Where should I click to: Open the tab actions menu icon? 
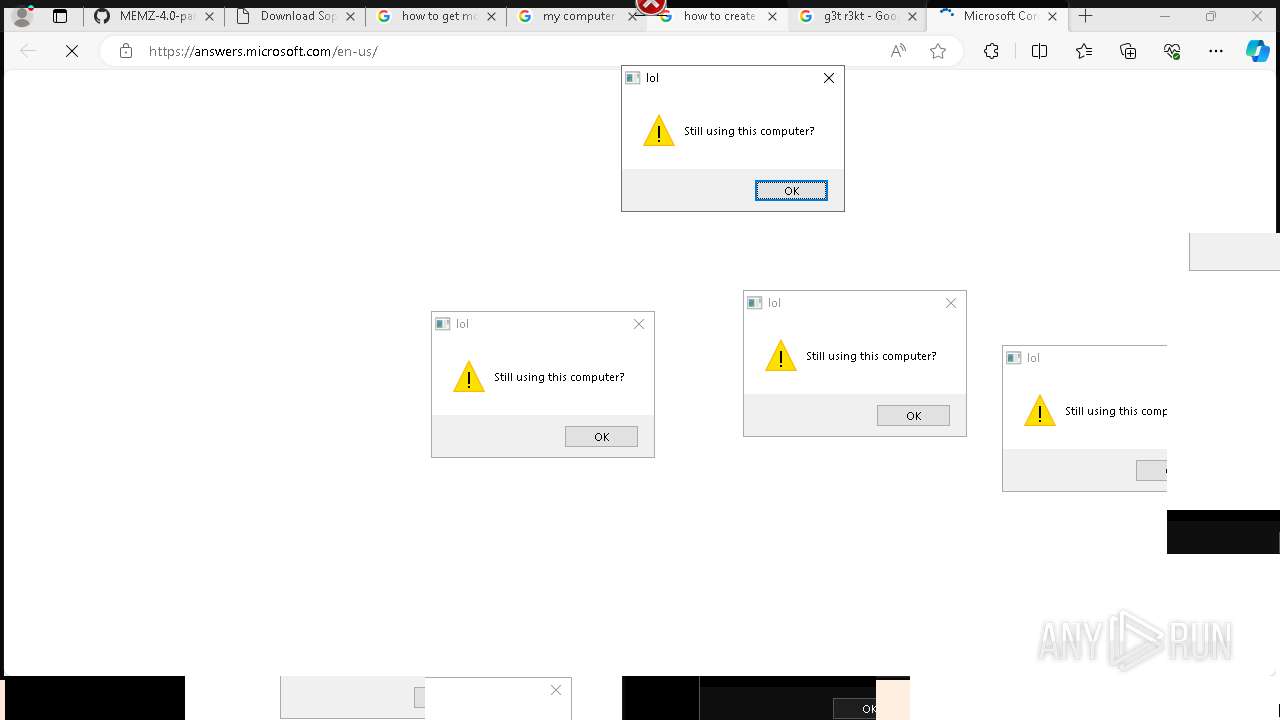tap(60, 16)
